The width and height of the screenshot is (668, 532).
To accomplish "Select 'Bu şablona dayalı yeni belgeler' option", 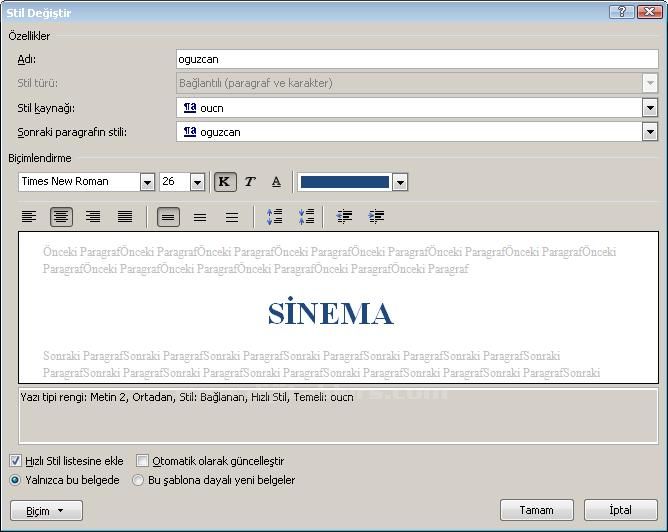I will click(138, 480).
